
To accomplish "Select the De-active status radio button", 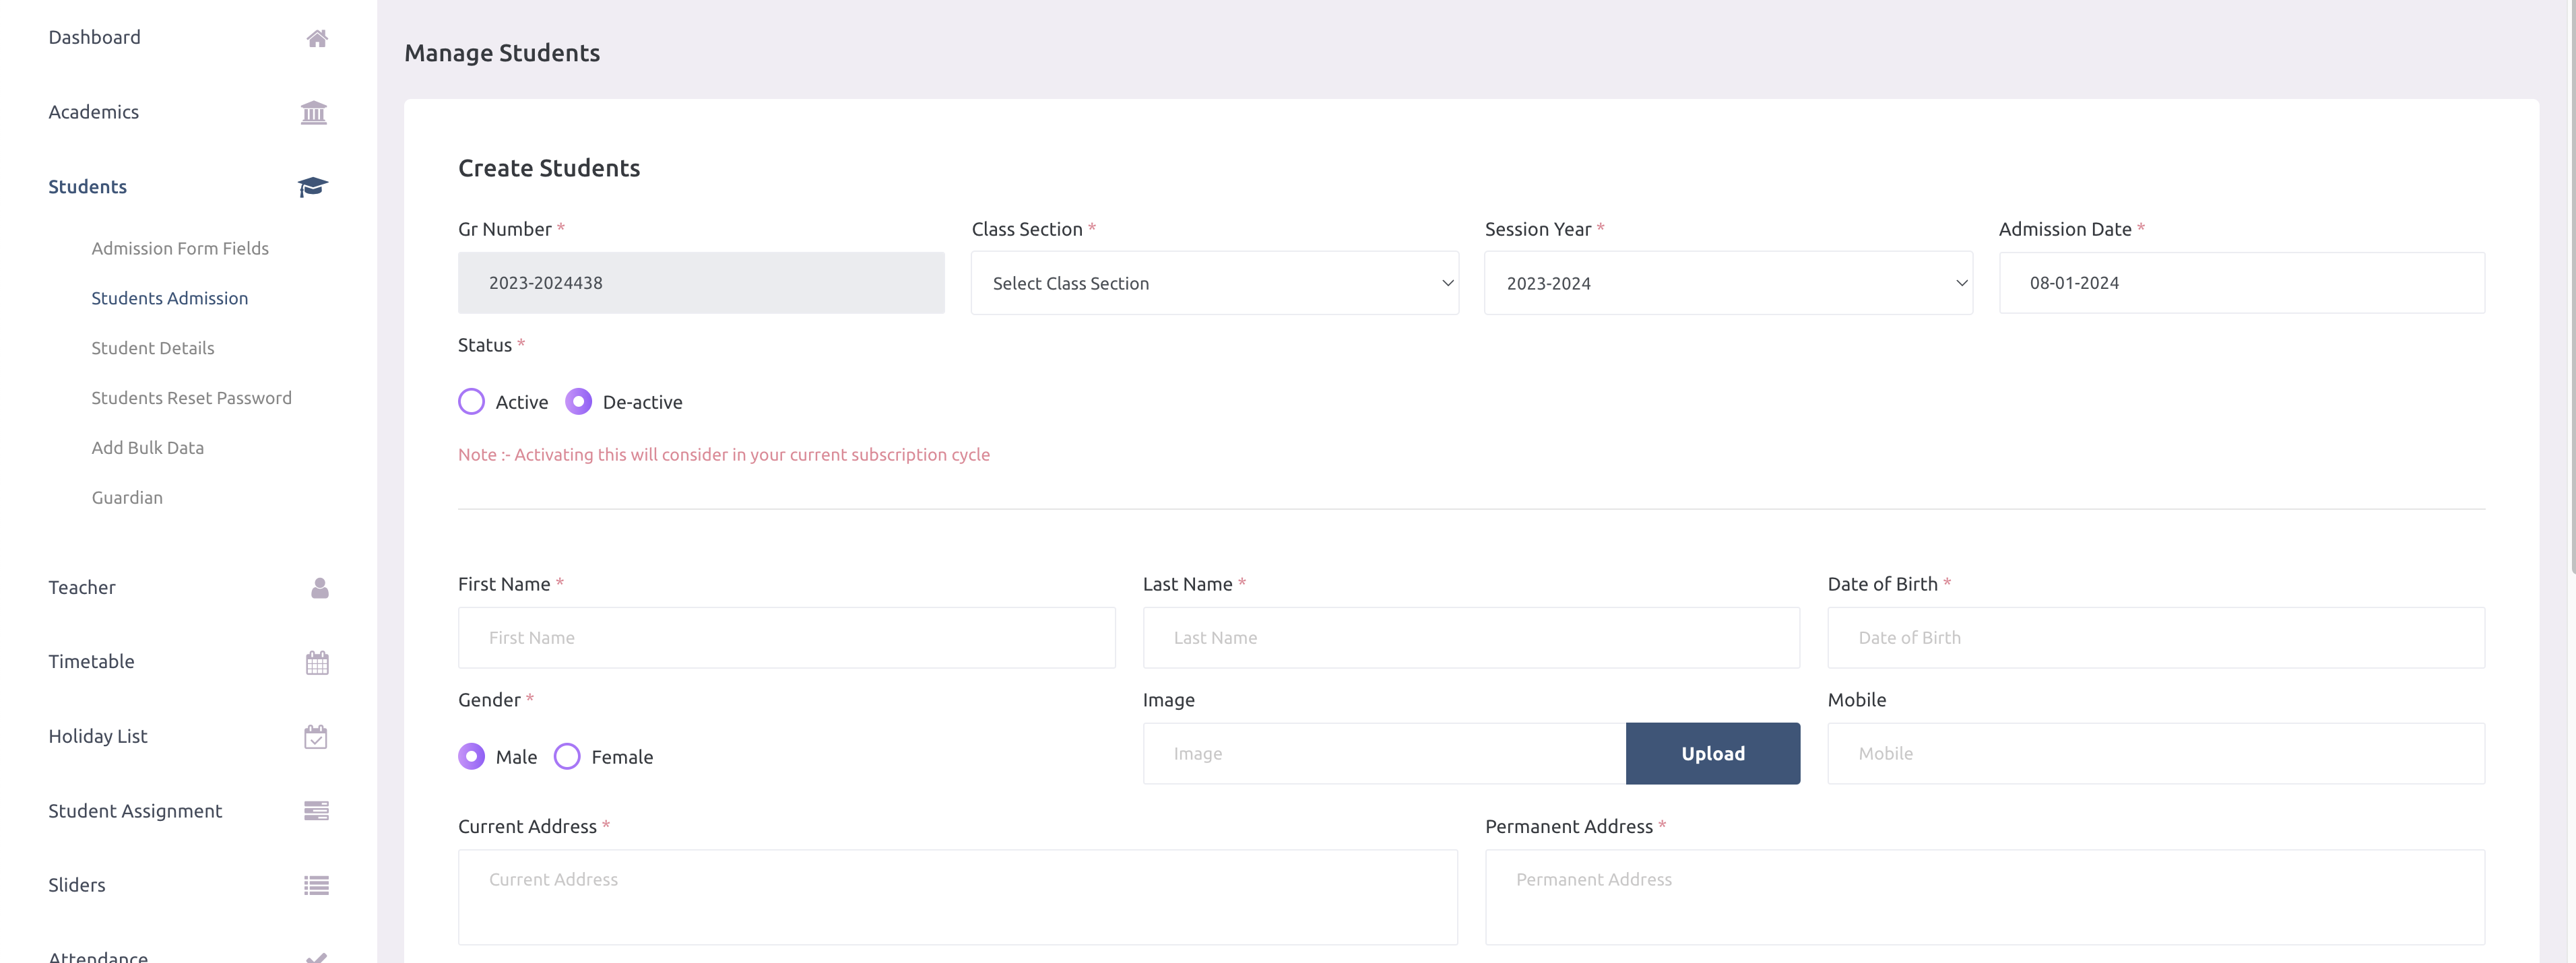I will tap(578, 401).
